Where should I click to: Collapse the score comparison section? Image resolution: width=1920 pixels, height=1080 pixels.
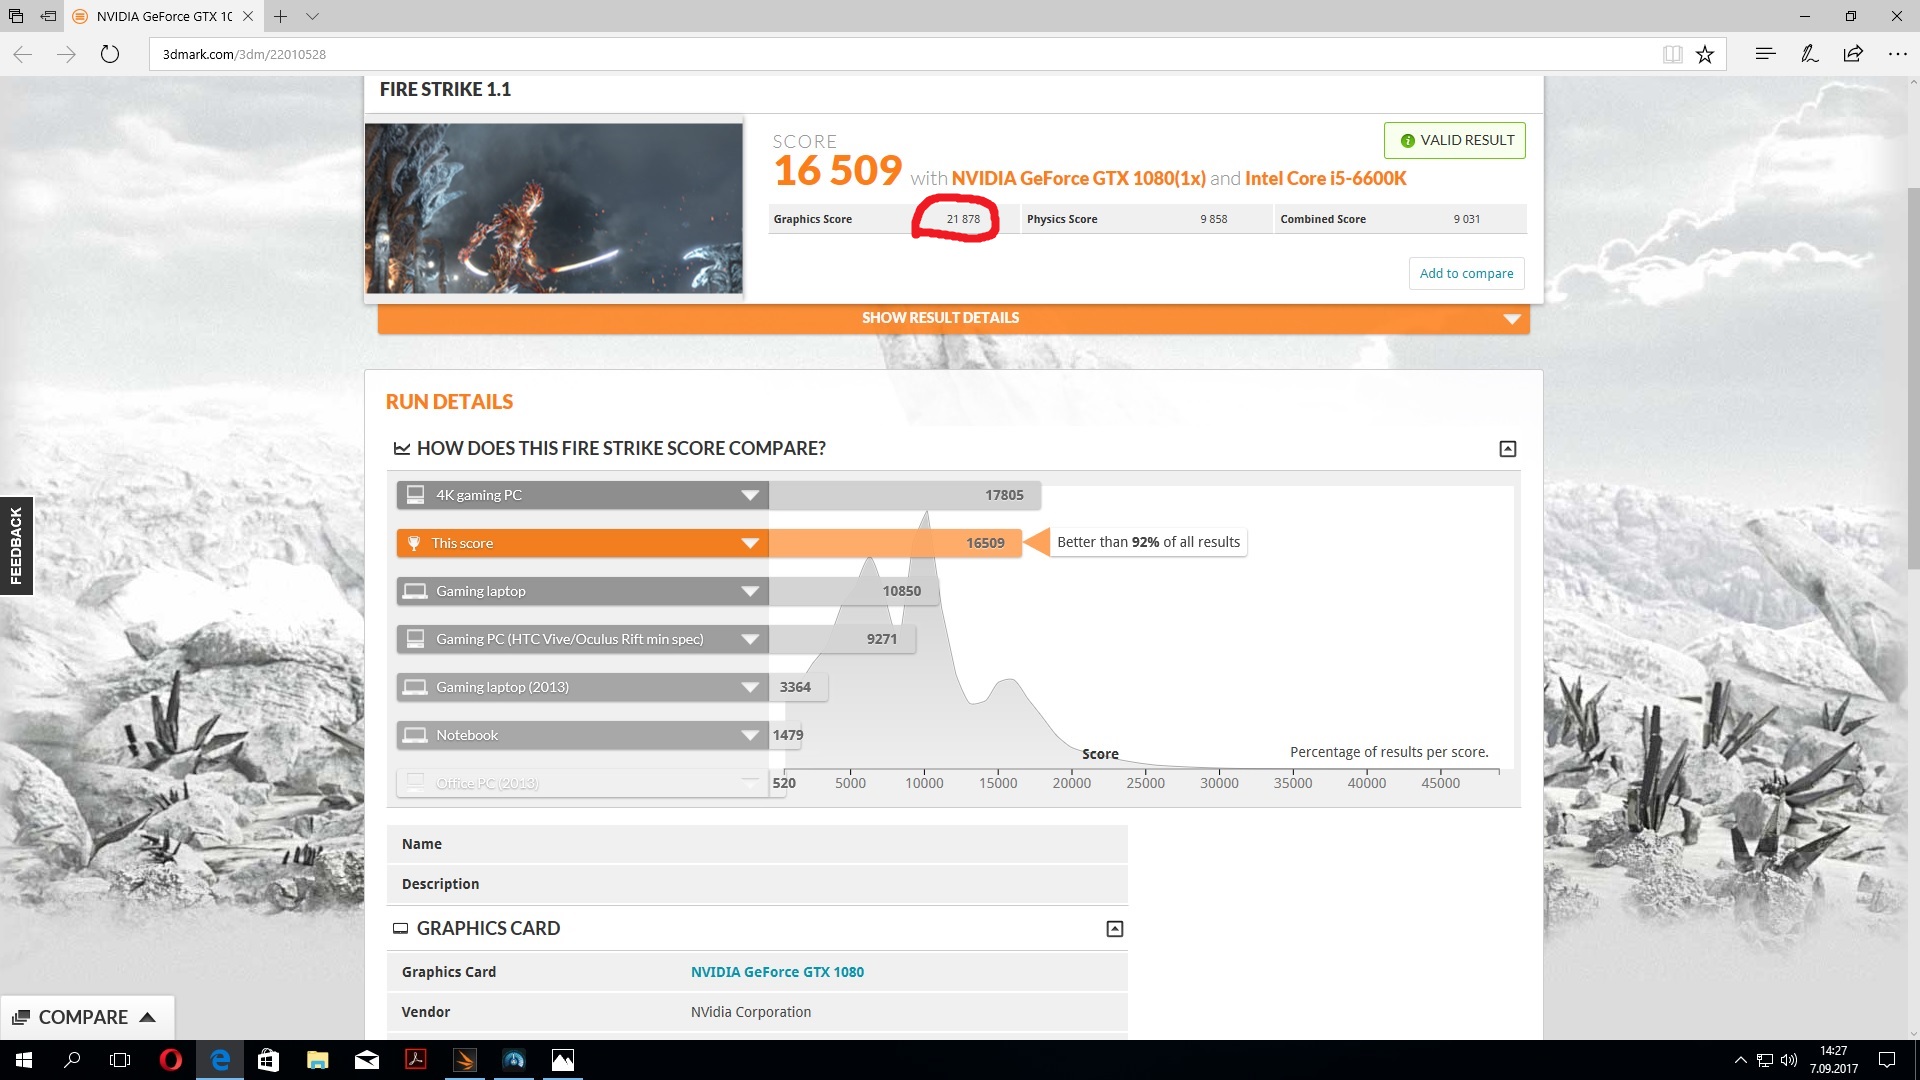[x=1508, y=449]
